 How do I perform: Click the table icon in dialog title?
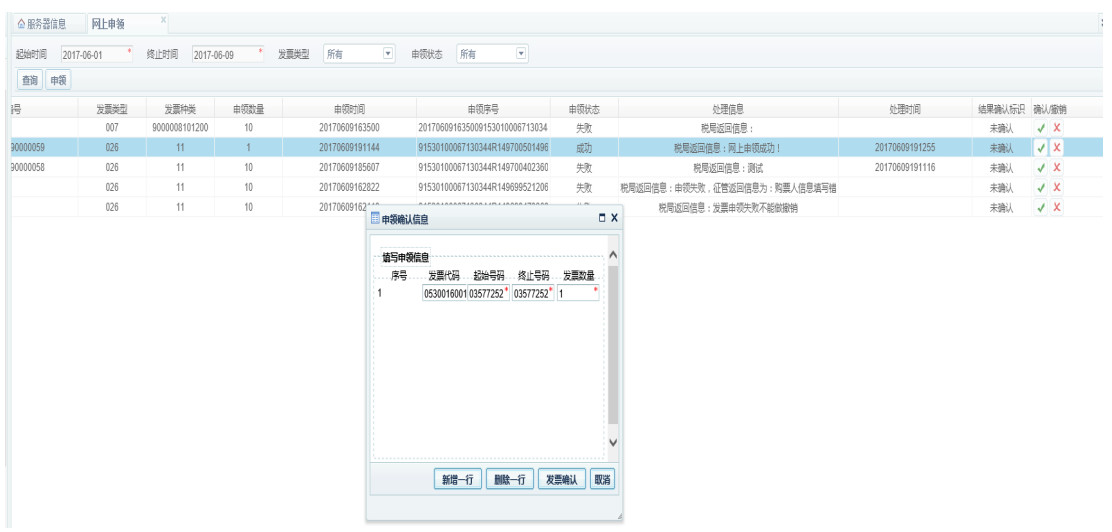(376, 219)
